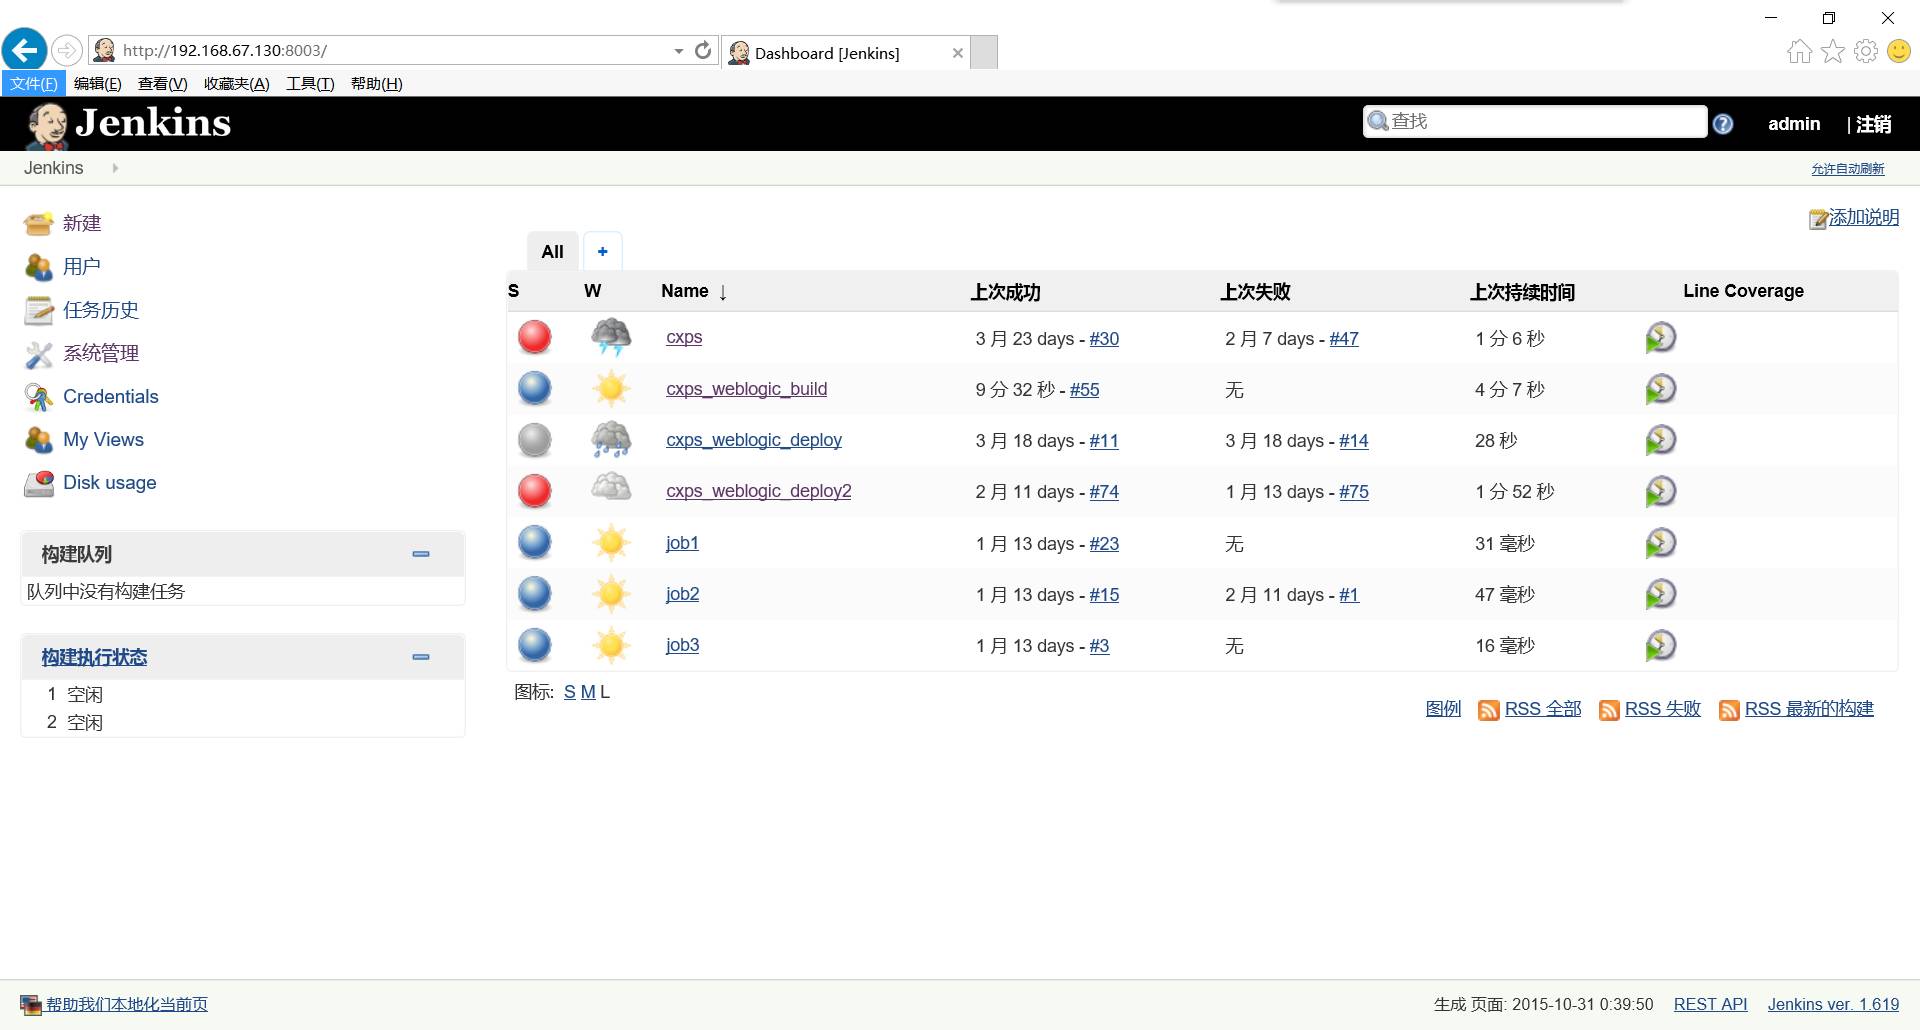This screenshot has width=1920, height=1030.
Task: Click the 注销 logout link
Action: pos(1874,124)
